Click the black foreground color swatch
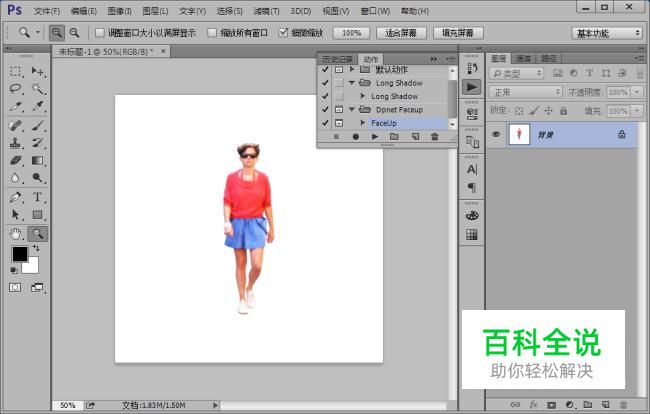This screenshot has height=414, width=650. (x=19, y=255)
